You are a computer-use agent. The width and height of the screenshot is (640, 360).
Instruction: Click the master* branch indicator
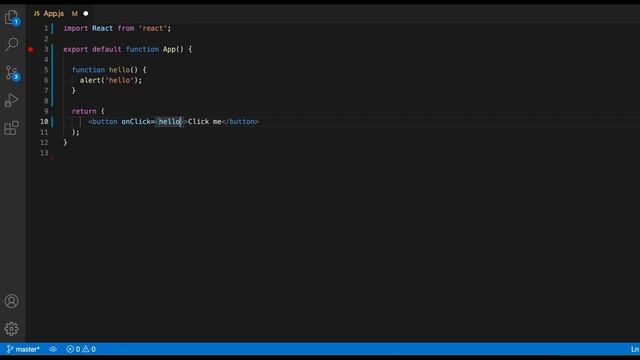23,349
